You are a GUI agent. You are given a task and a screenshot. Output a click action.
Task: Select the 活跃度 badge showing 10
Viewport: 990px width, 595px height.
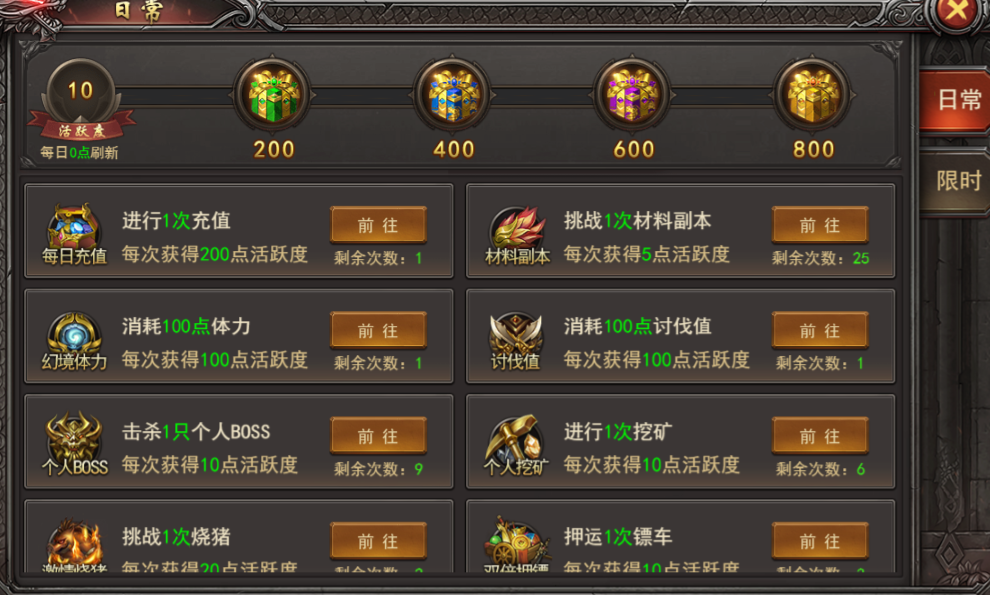80,100
